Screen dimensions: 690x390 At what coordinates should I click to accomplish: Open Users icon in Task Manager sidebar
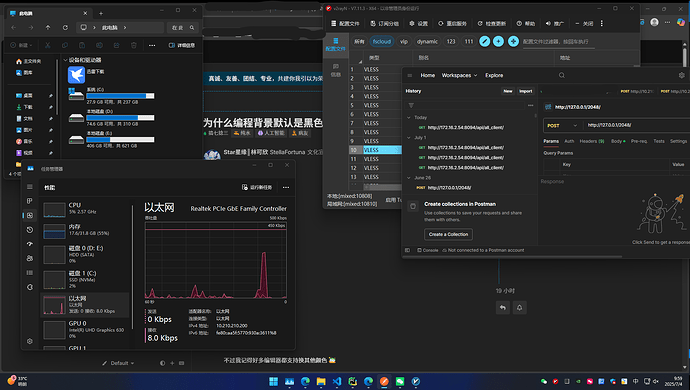click(x=29, y=258)
